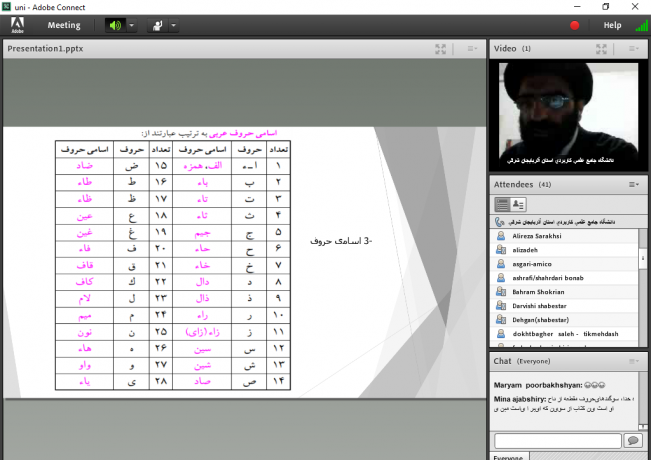Viewport: 651px width, 460px height.
Task: Send the chat message
Action: (633, 440)
